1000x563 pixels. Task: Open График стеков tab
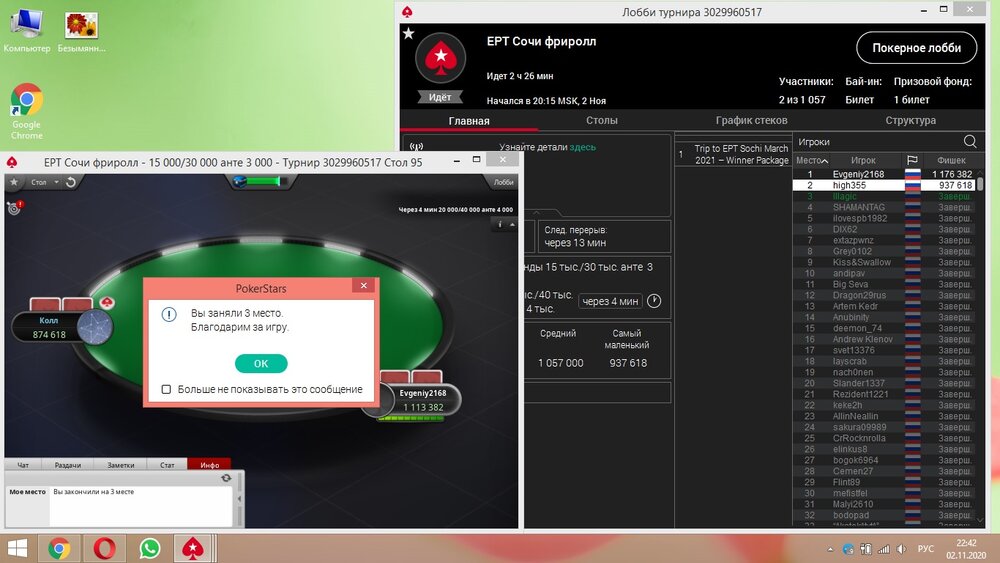[751, 120]
